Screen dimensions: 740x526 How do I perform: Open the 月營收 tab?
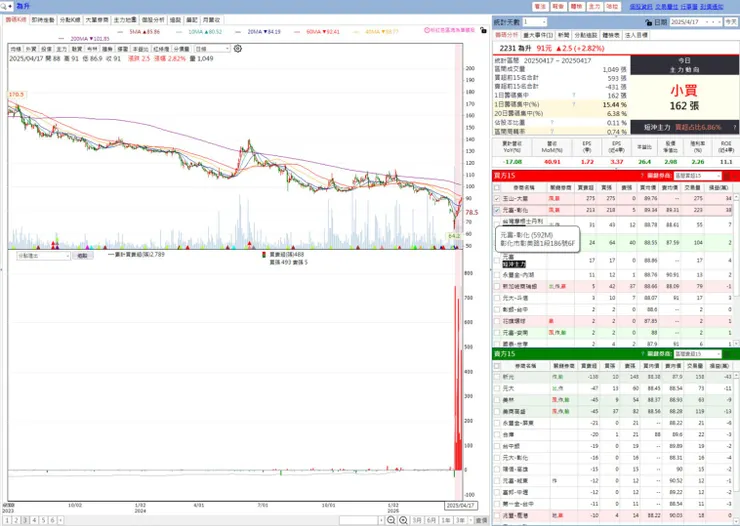coord(211,20)
